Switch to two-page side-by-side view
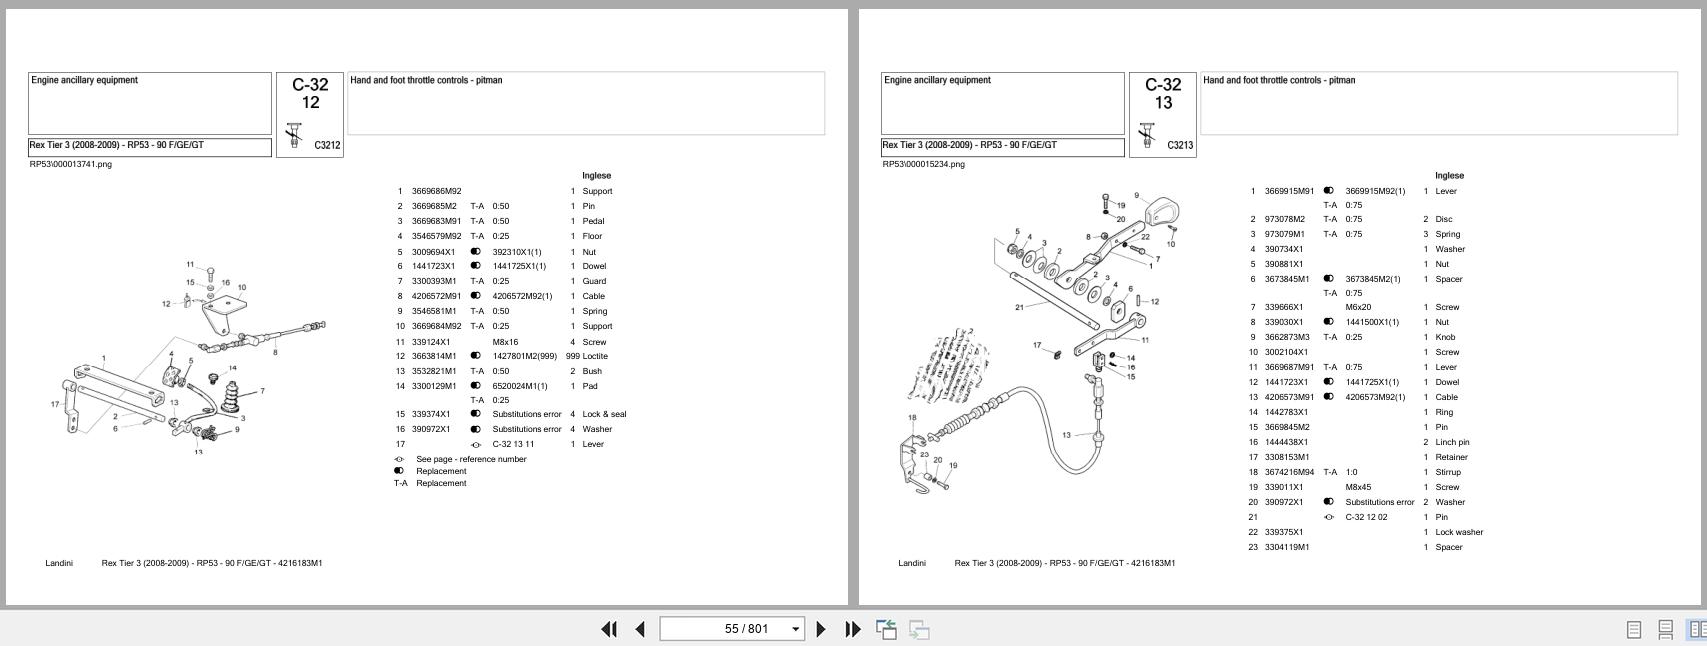Image resolution: width=1707 pixels, height=646 pixels. click(1697, 629)
